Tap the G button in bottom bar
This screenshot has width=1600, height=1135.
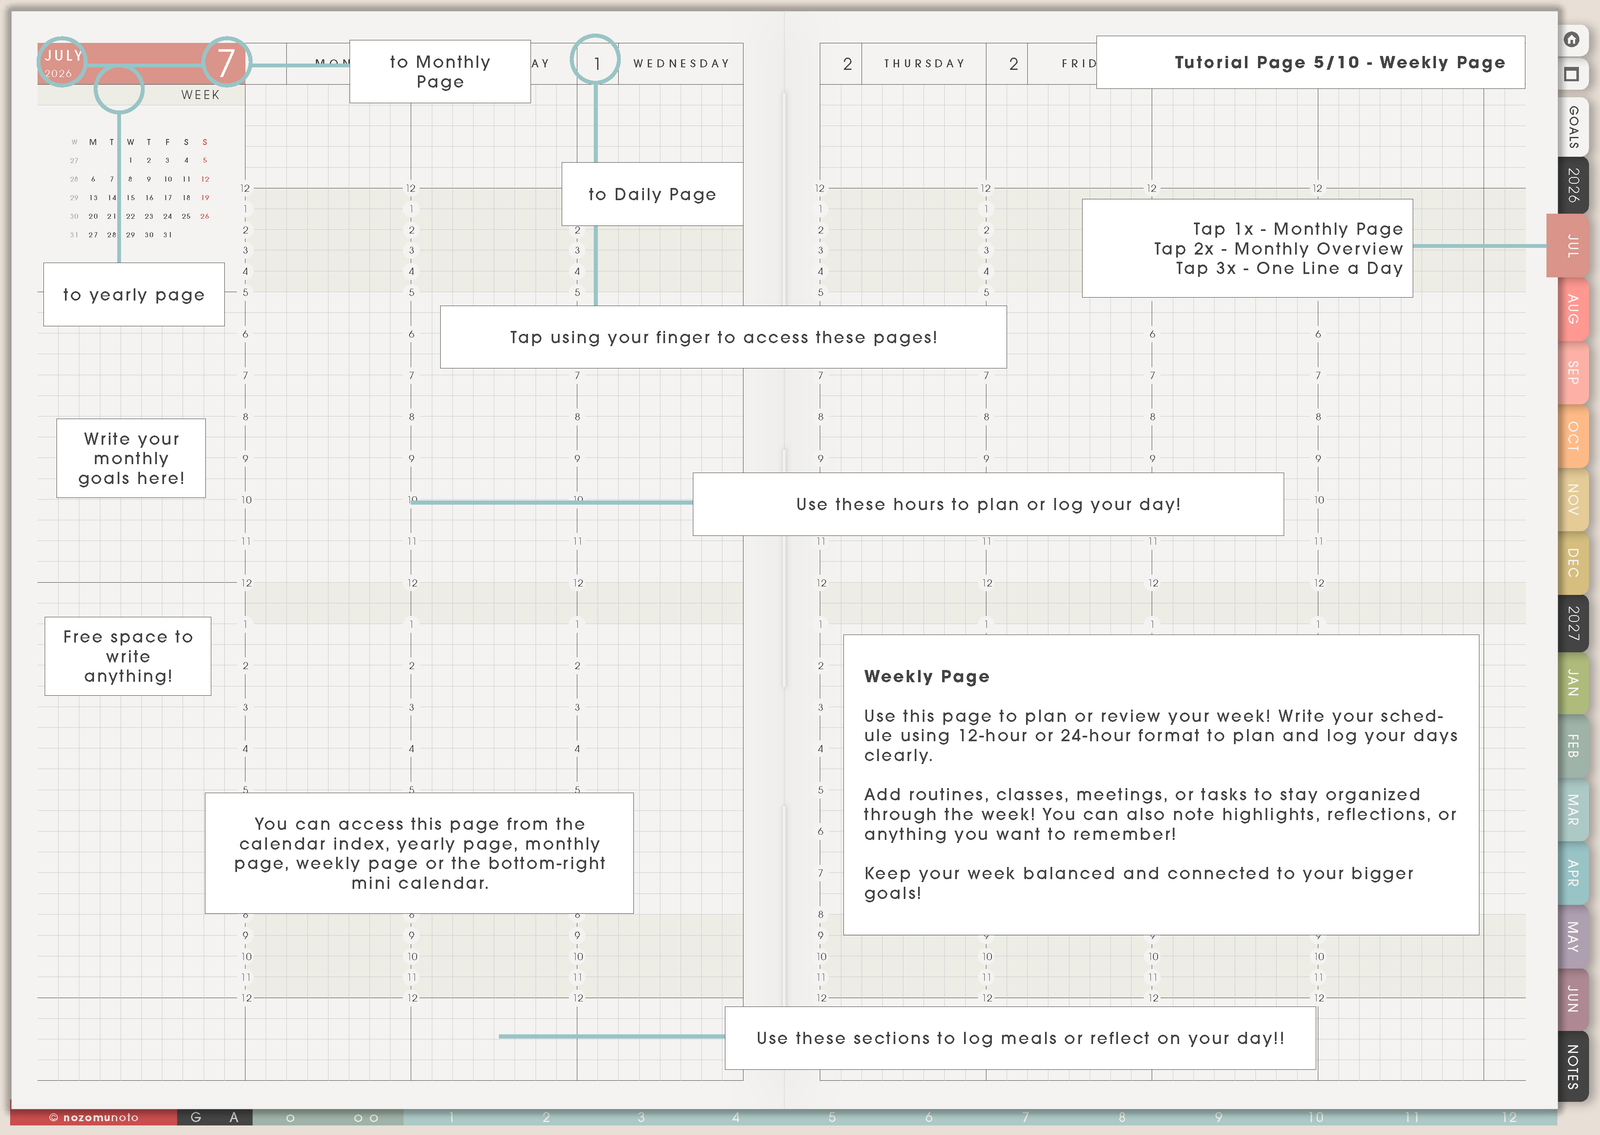point(196,1118)
